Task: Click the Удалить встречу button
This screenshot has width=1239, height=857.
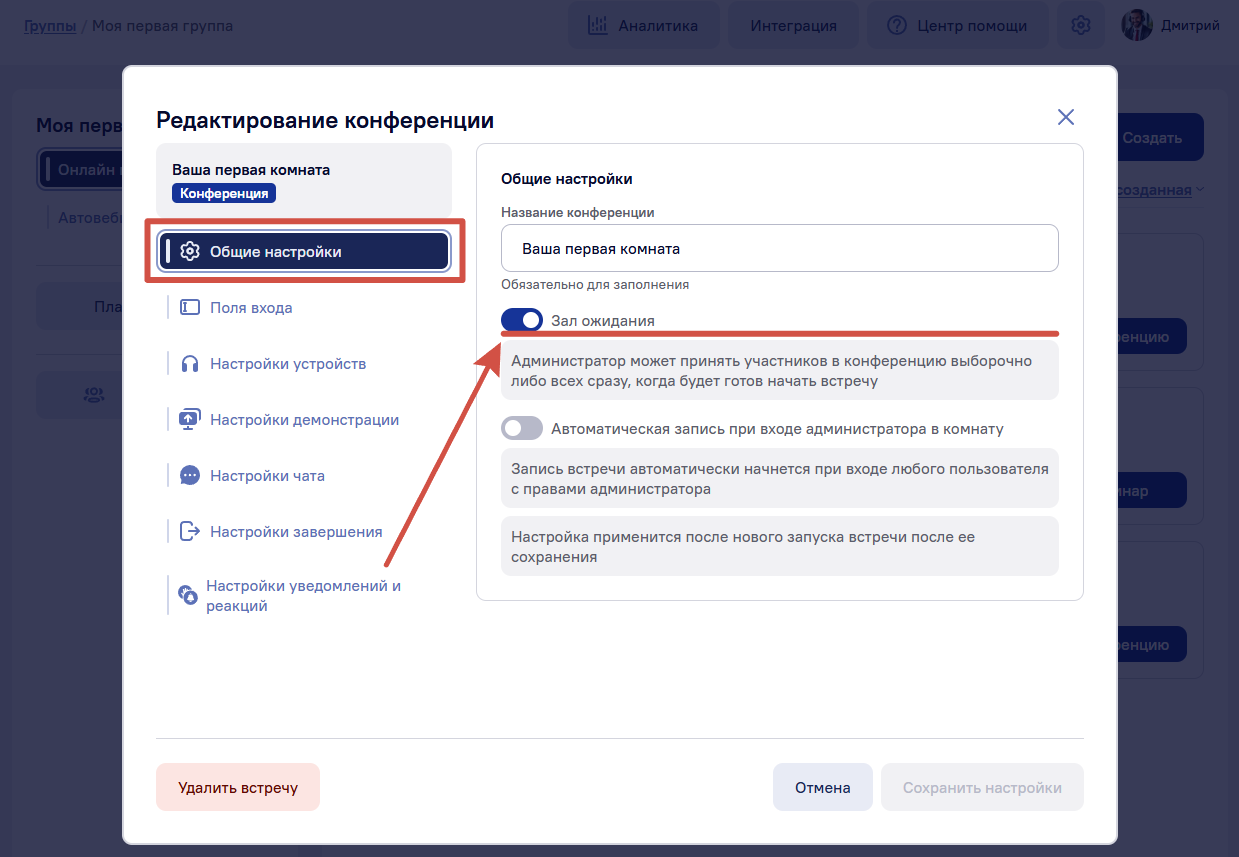Action: coord(238,787)
